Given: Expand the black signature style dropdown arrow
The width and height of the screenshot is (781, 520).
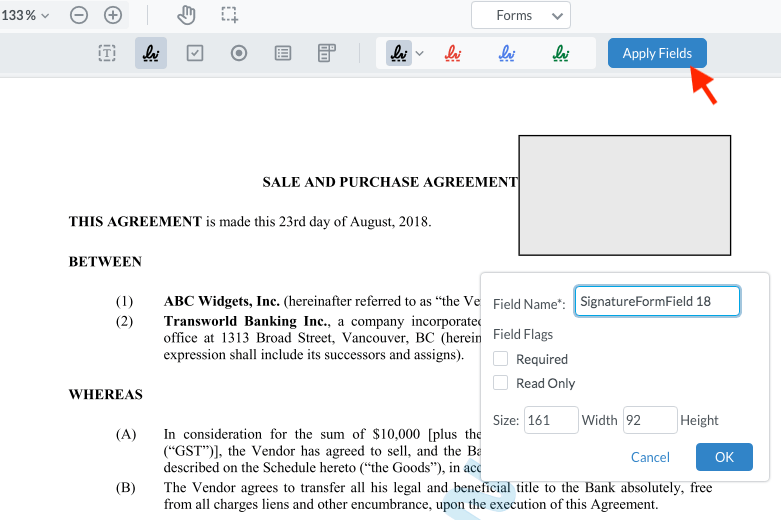Looking at the screenshot, I should [420, 54].
